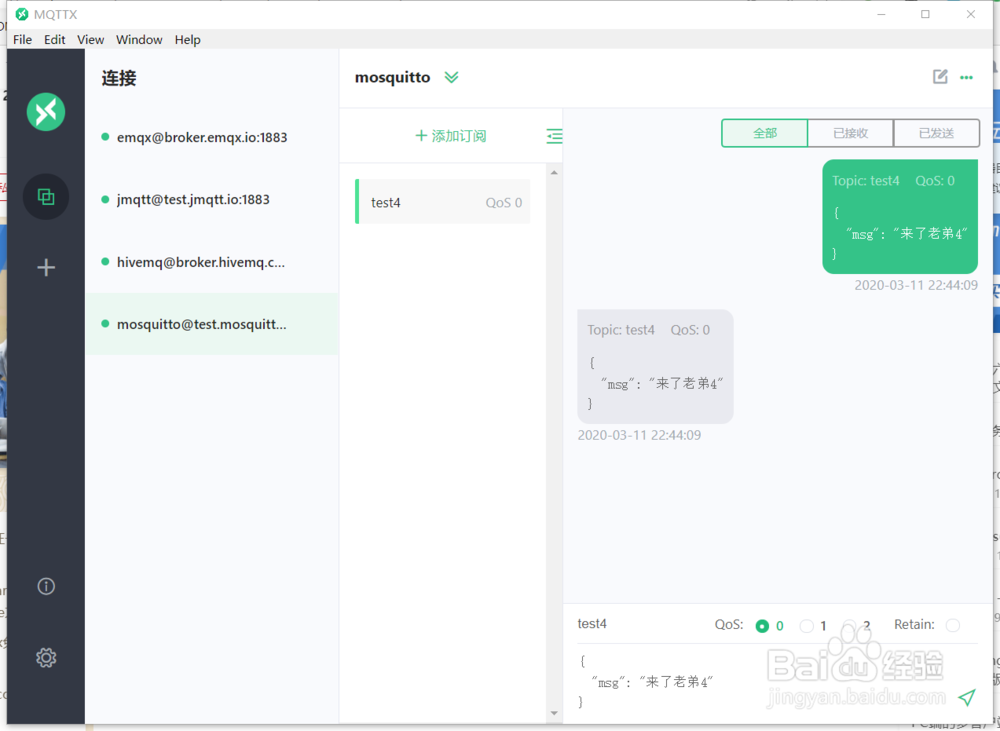Open the three-dots more options menu
This screenshot has height=731, width=1000.
pos(967,77)
